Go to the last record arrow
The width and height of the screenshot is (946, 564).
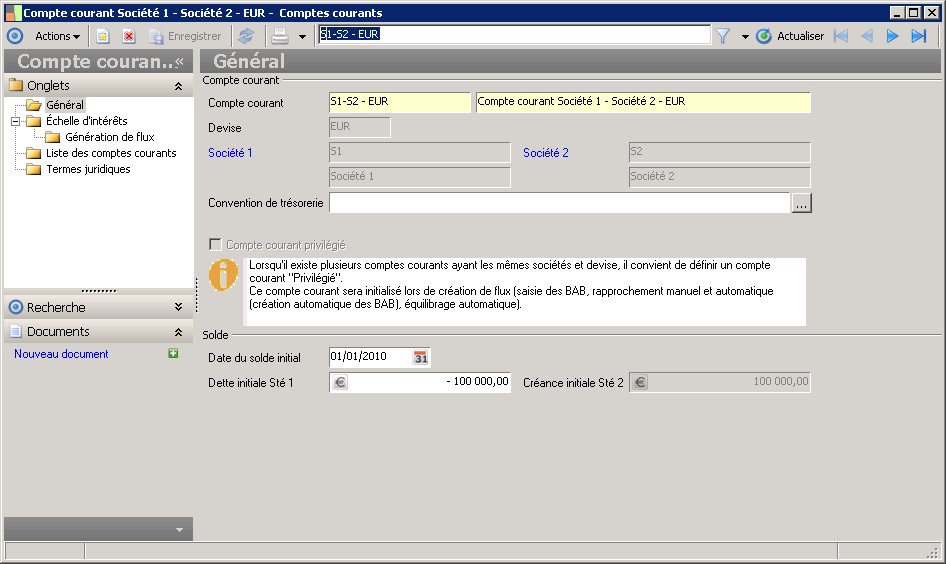click(x=918, y=36)
